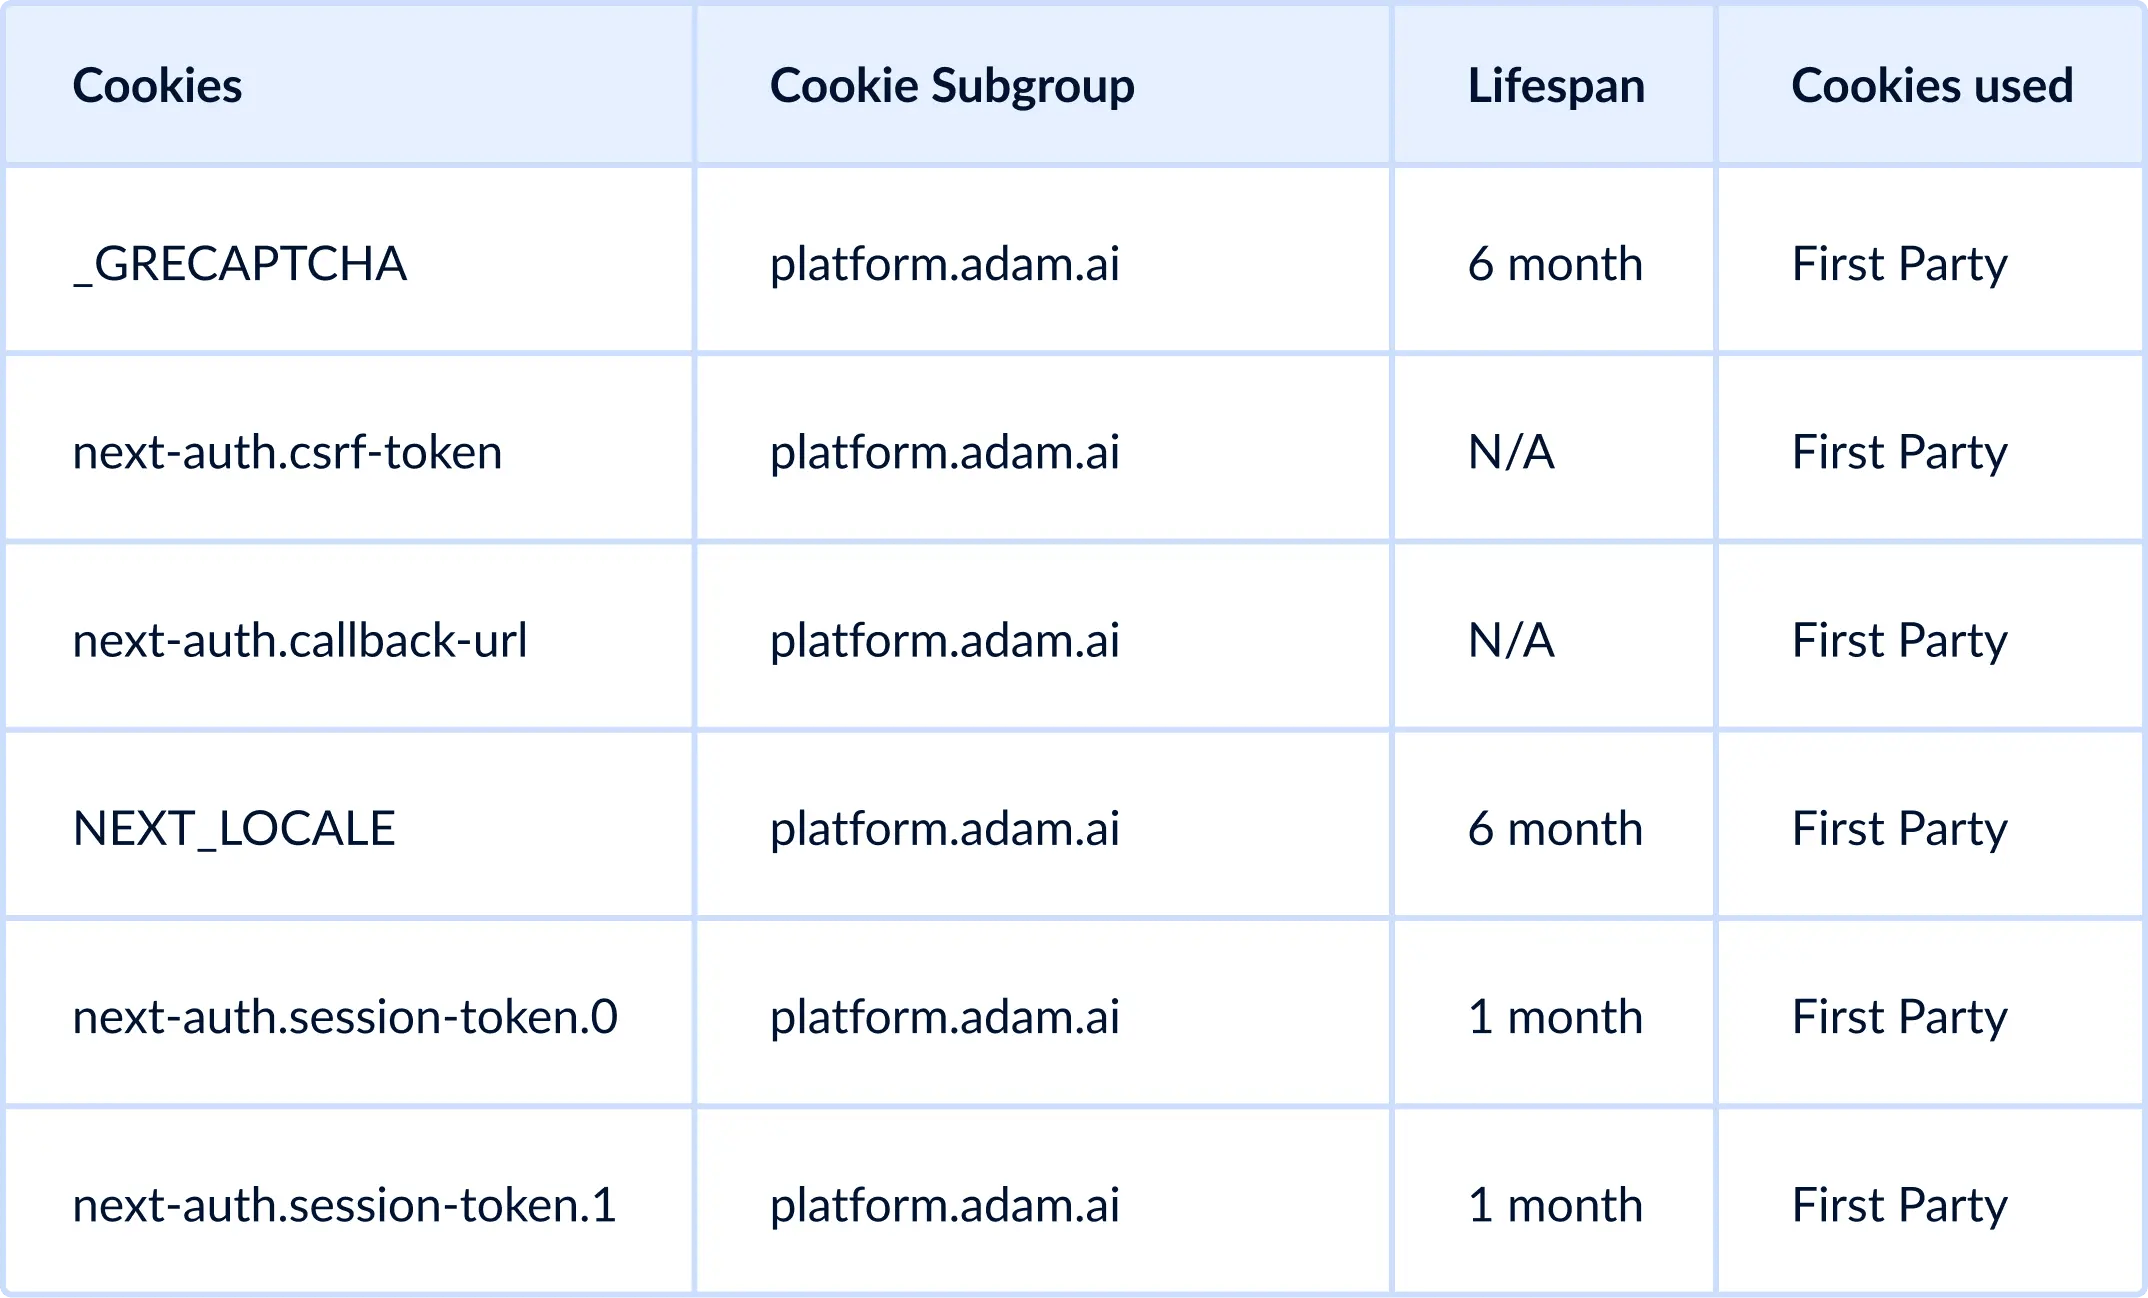Select First Party in the next-auth.session-token.1 row

click(x=1899, y=1205)
